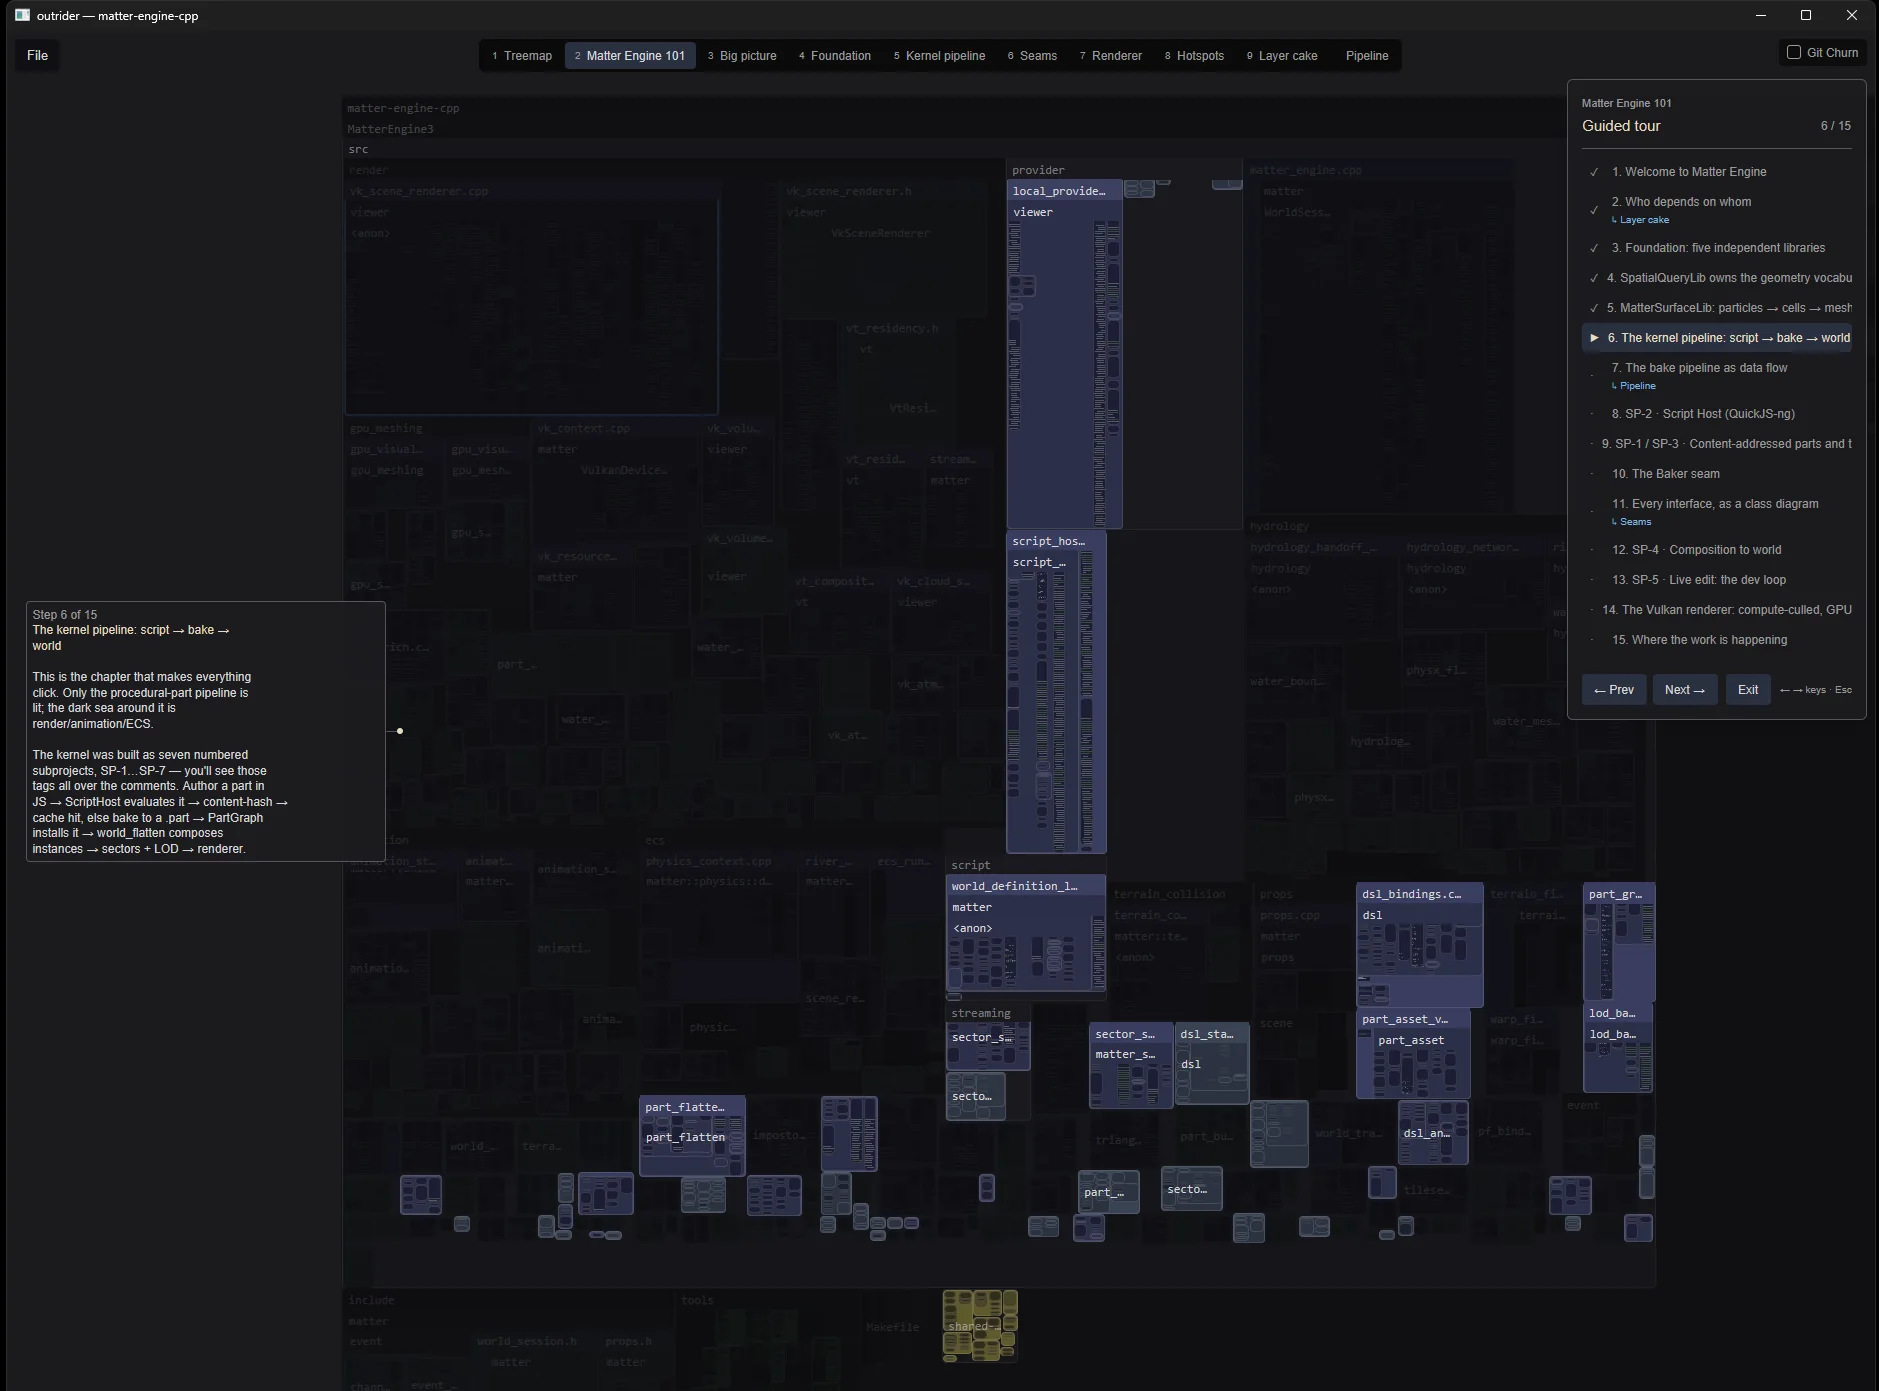1879x1391 pixels.
Task: Select tour step 8 SP-2 Script Host
Action: coord(1717,414)
